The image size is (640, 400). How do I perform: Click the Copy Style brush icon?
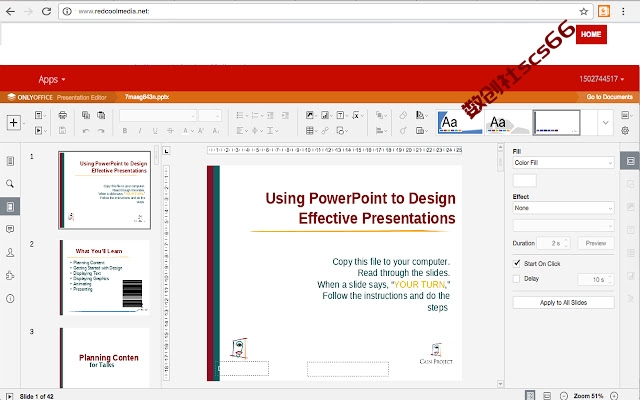[403, 131]
